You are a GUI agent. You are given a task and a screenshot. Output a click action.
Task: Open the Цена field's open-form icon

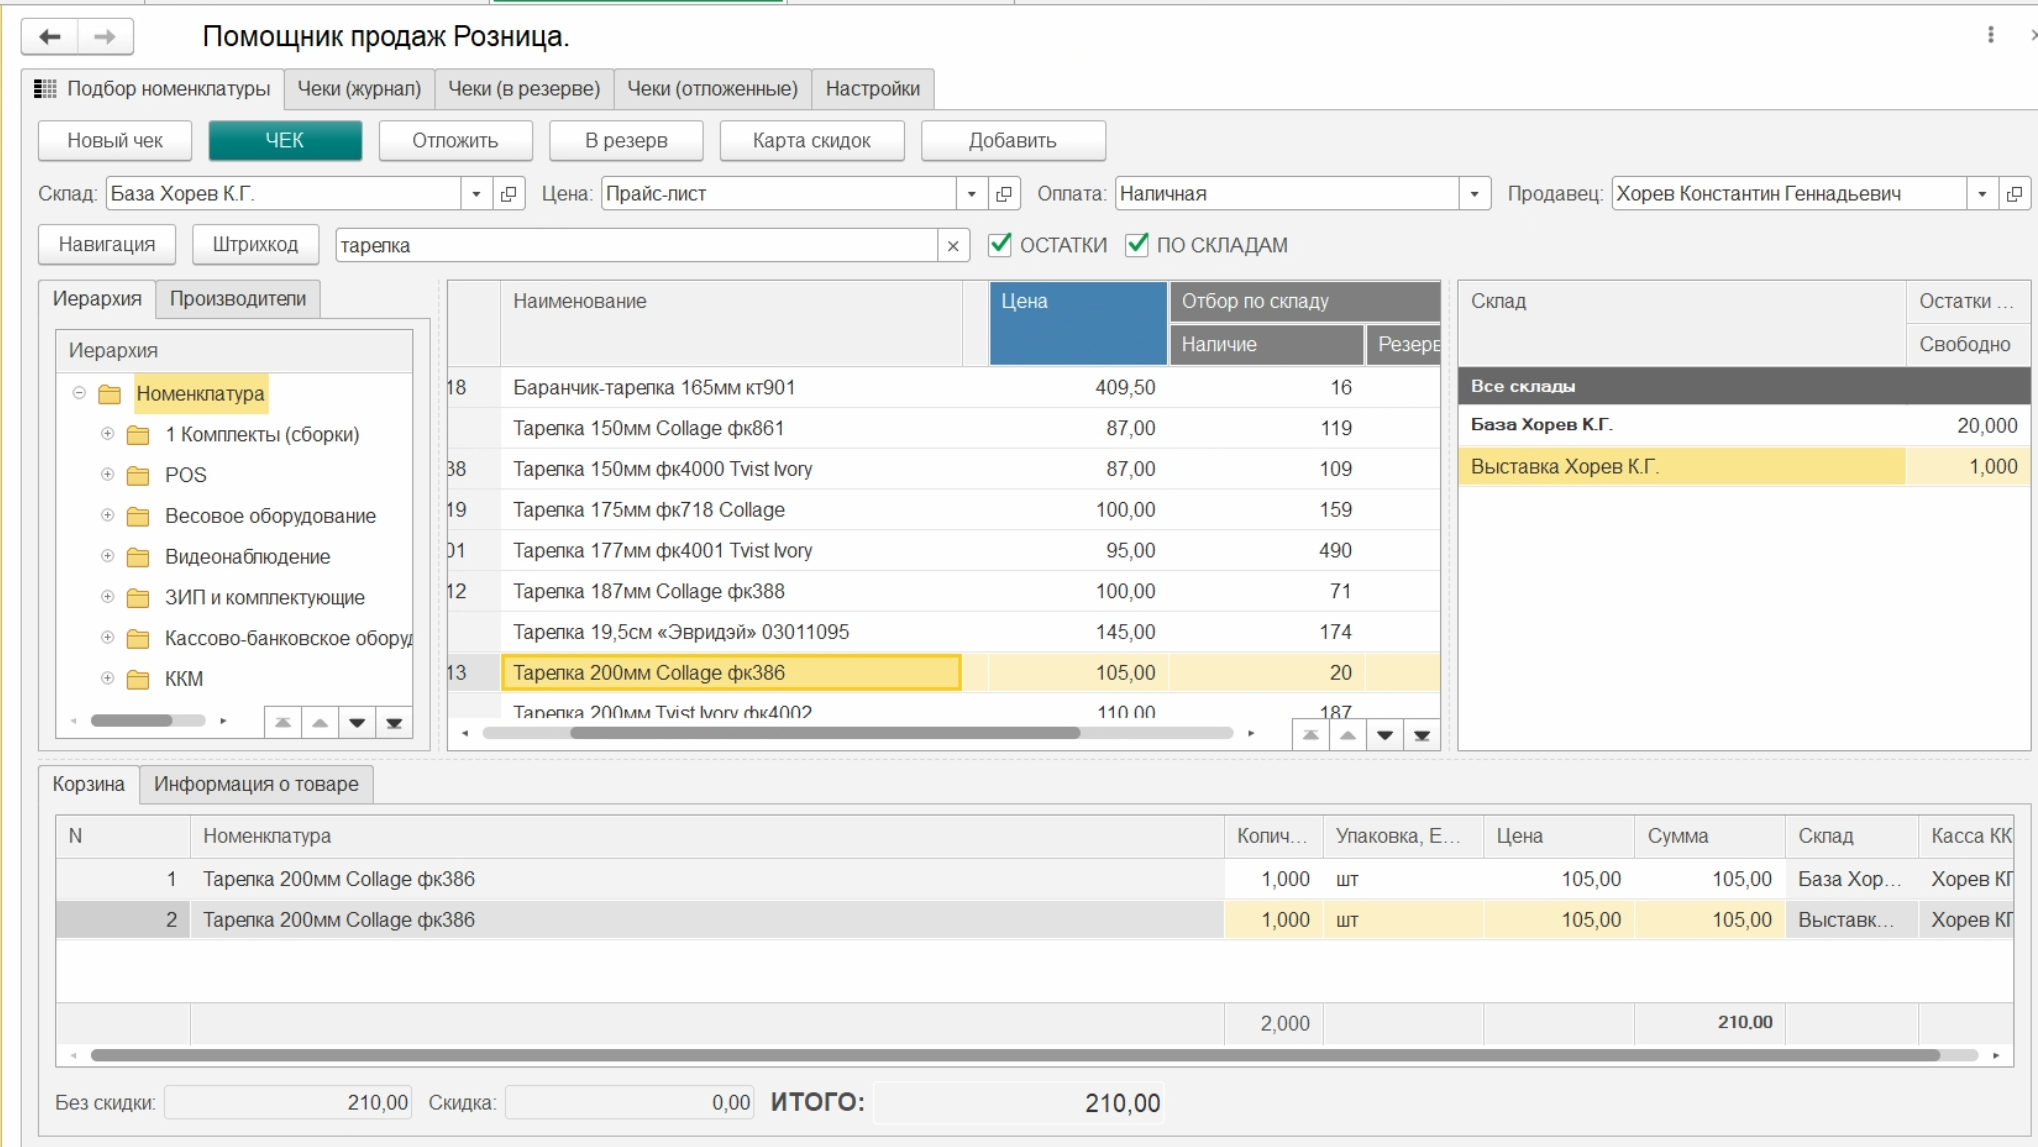(1004, 194)
